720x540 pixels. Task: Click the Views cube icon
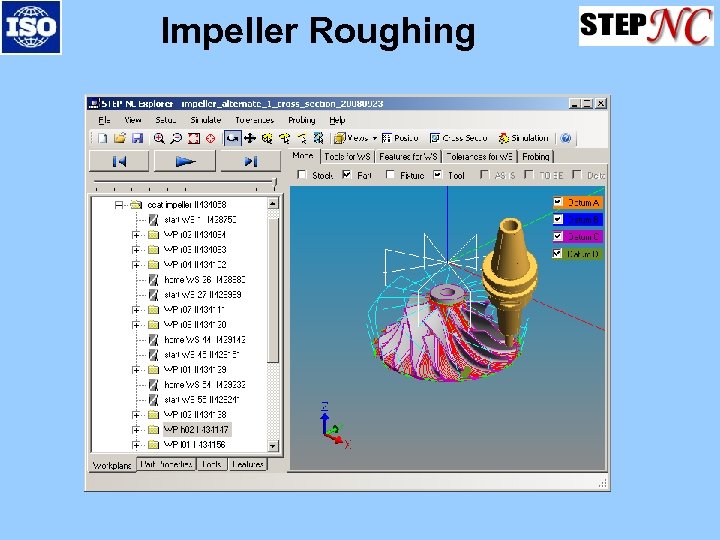[x=340, y=138]
